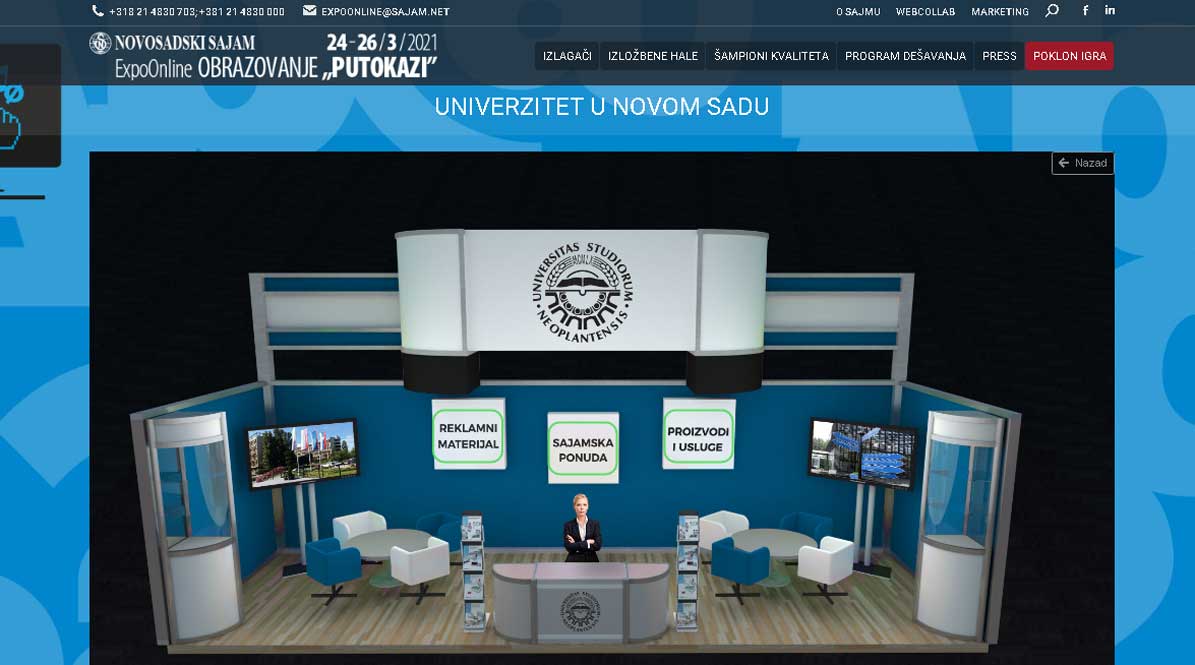Click the email envelope icon

pyautogui.click(x=309, y=11)
